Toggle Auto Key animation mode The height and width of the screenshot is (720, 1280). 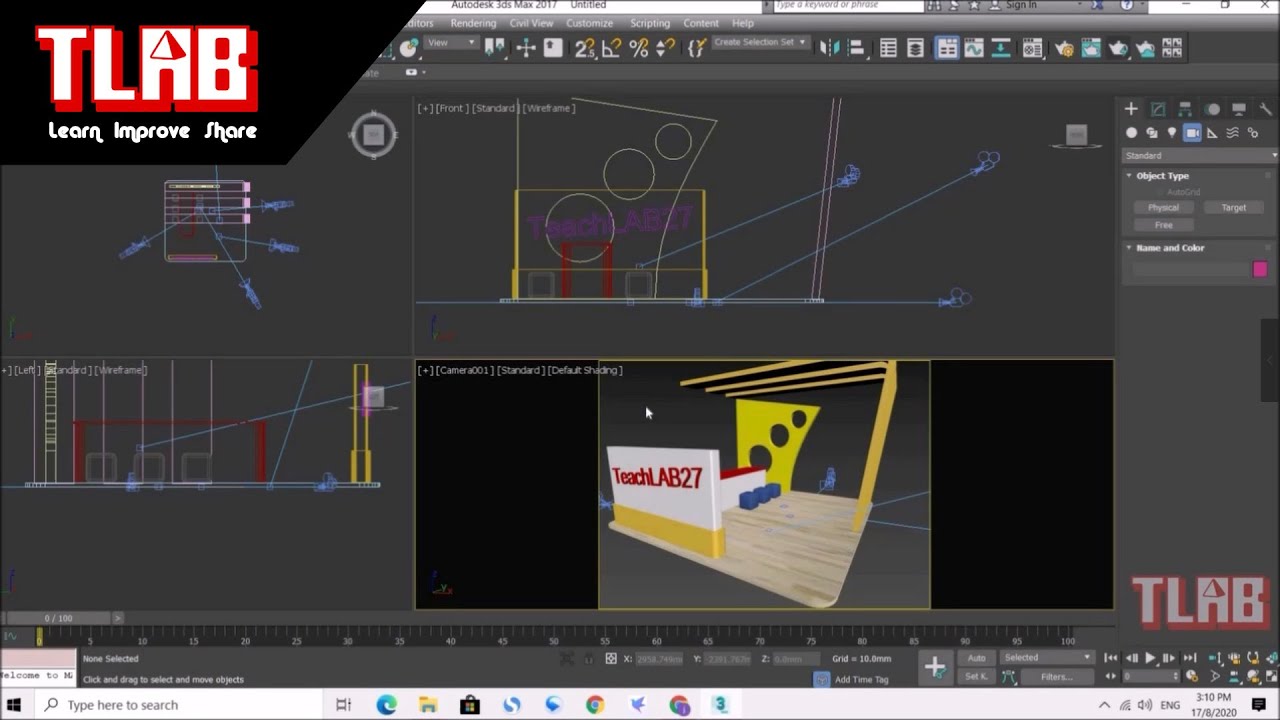976,658
